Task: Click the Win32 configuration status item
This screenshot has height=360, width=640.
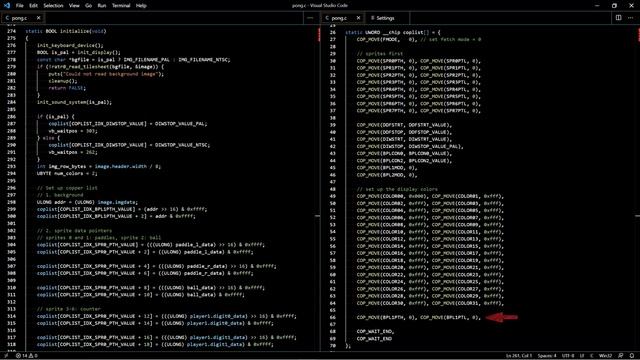Action: [605, 356]
